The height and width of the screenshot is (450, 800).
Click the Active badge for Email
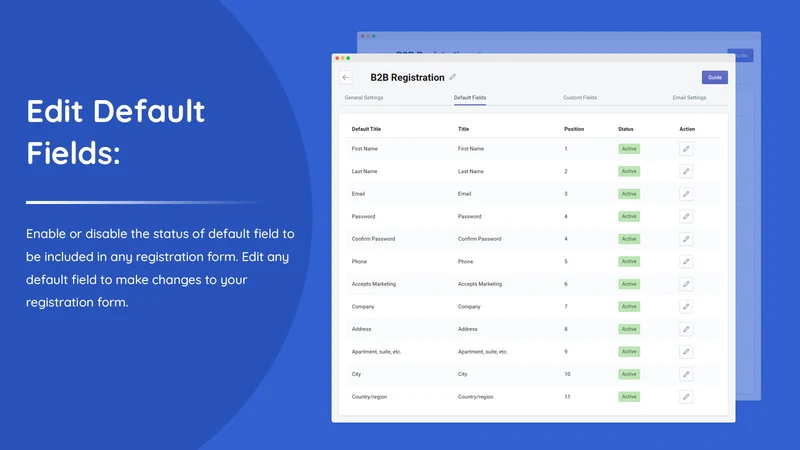pyautogui.click(x=629, y=194)
